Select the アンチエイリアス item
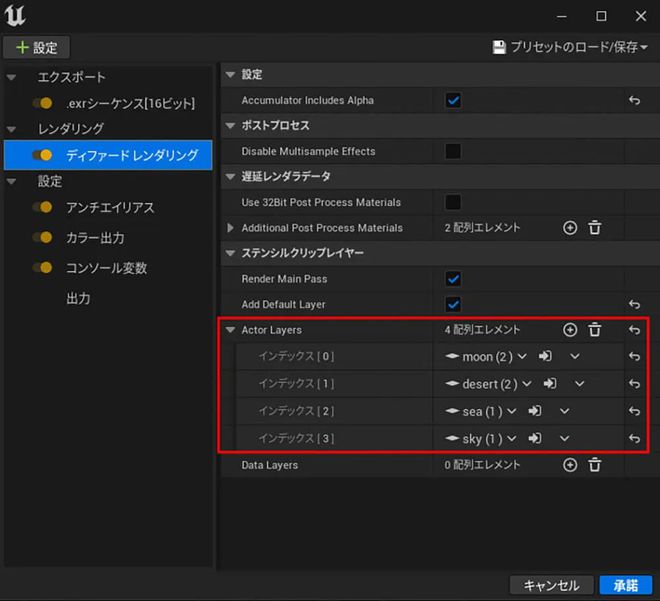The height and width of the screenshot is (601, 660). [110, 207]
